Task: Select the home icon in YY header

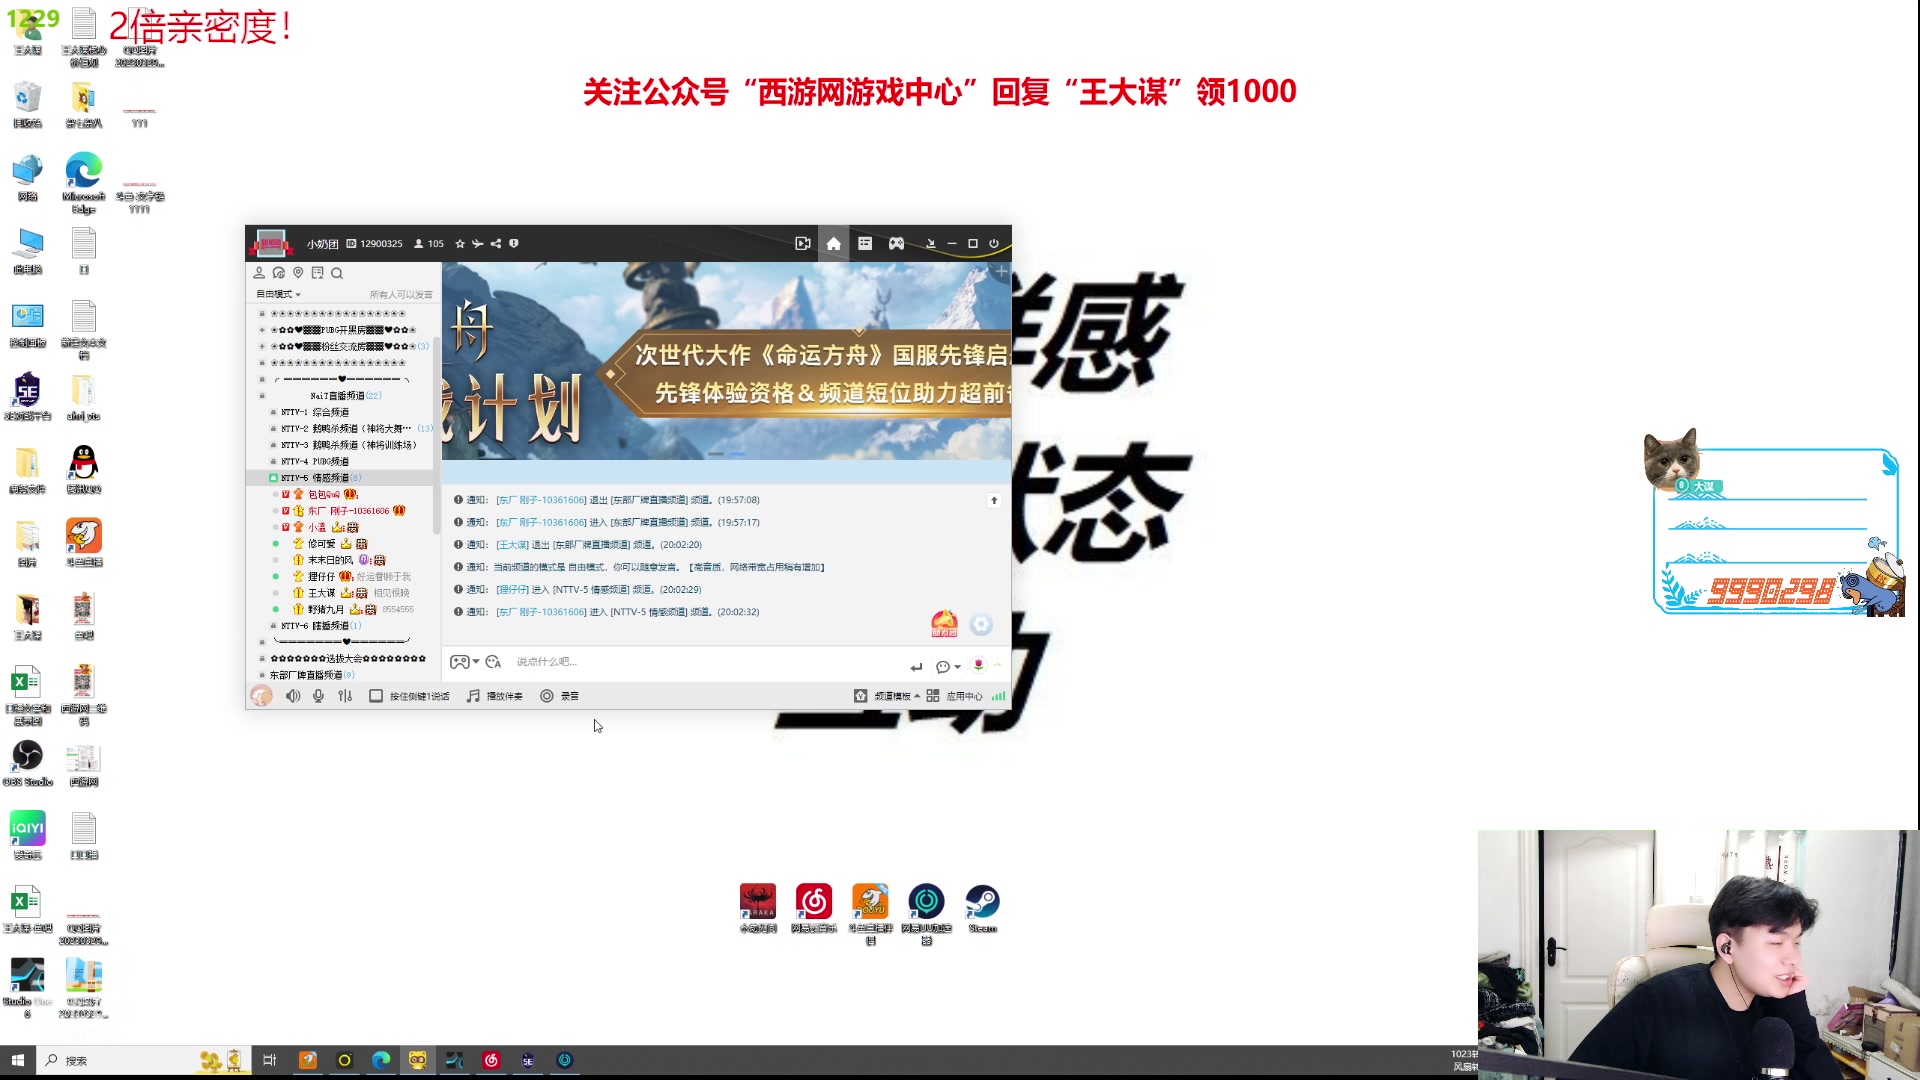Action: pos(833,243)
